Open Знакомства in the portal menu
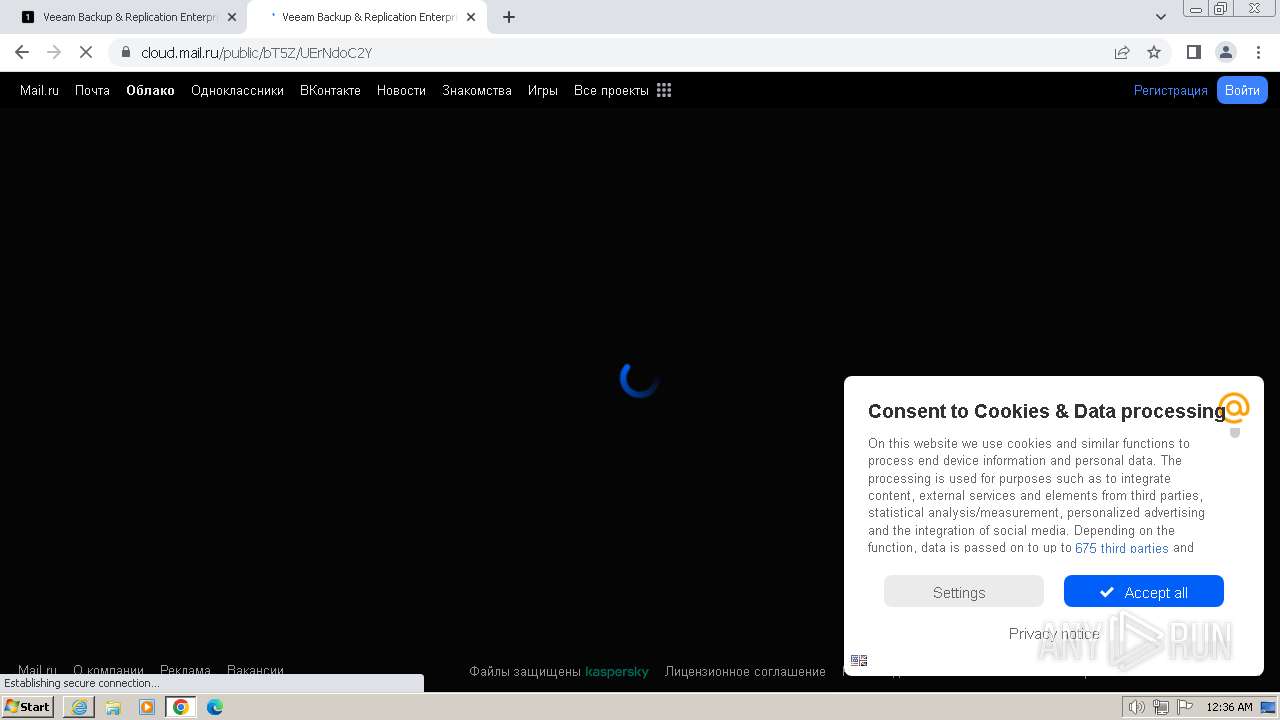This screenshot has height=720, width=1280. point(477,90)
